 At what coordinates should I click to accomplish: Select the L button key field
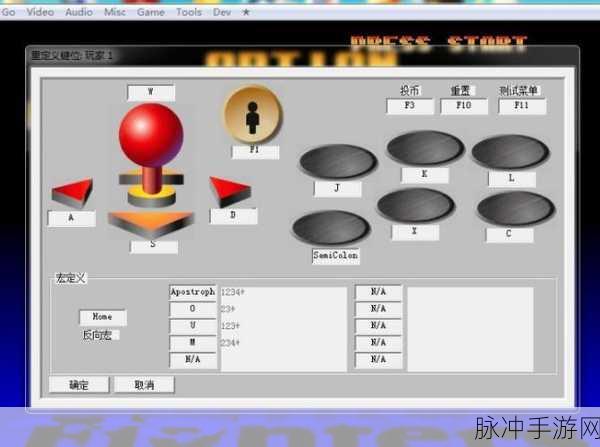512,178
